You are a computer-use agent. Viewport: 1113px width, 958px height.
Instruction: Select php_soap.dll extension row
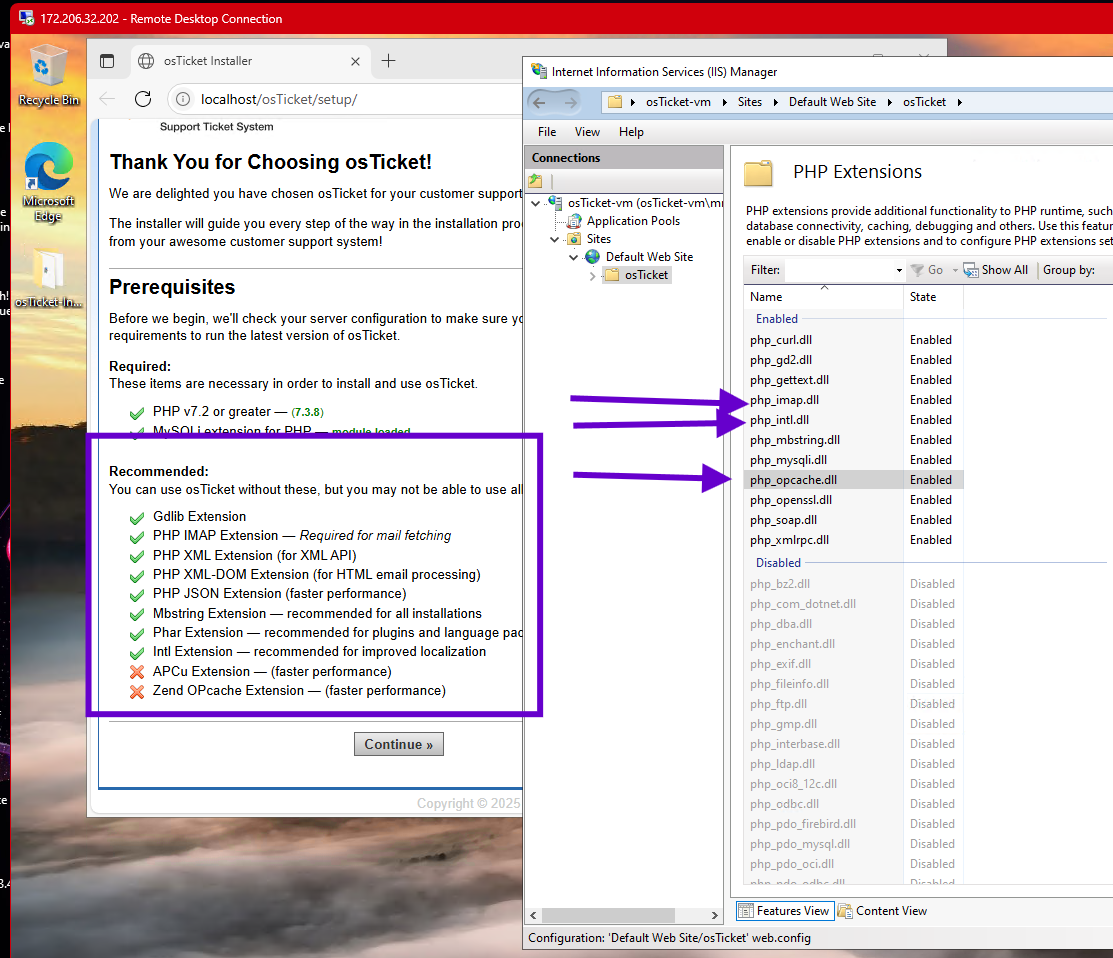click(x=853, y=520)
